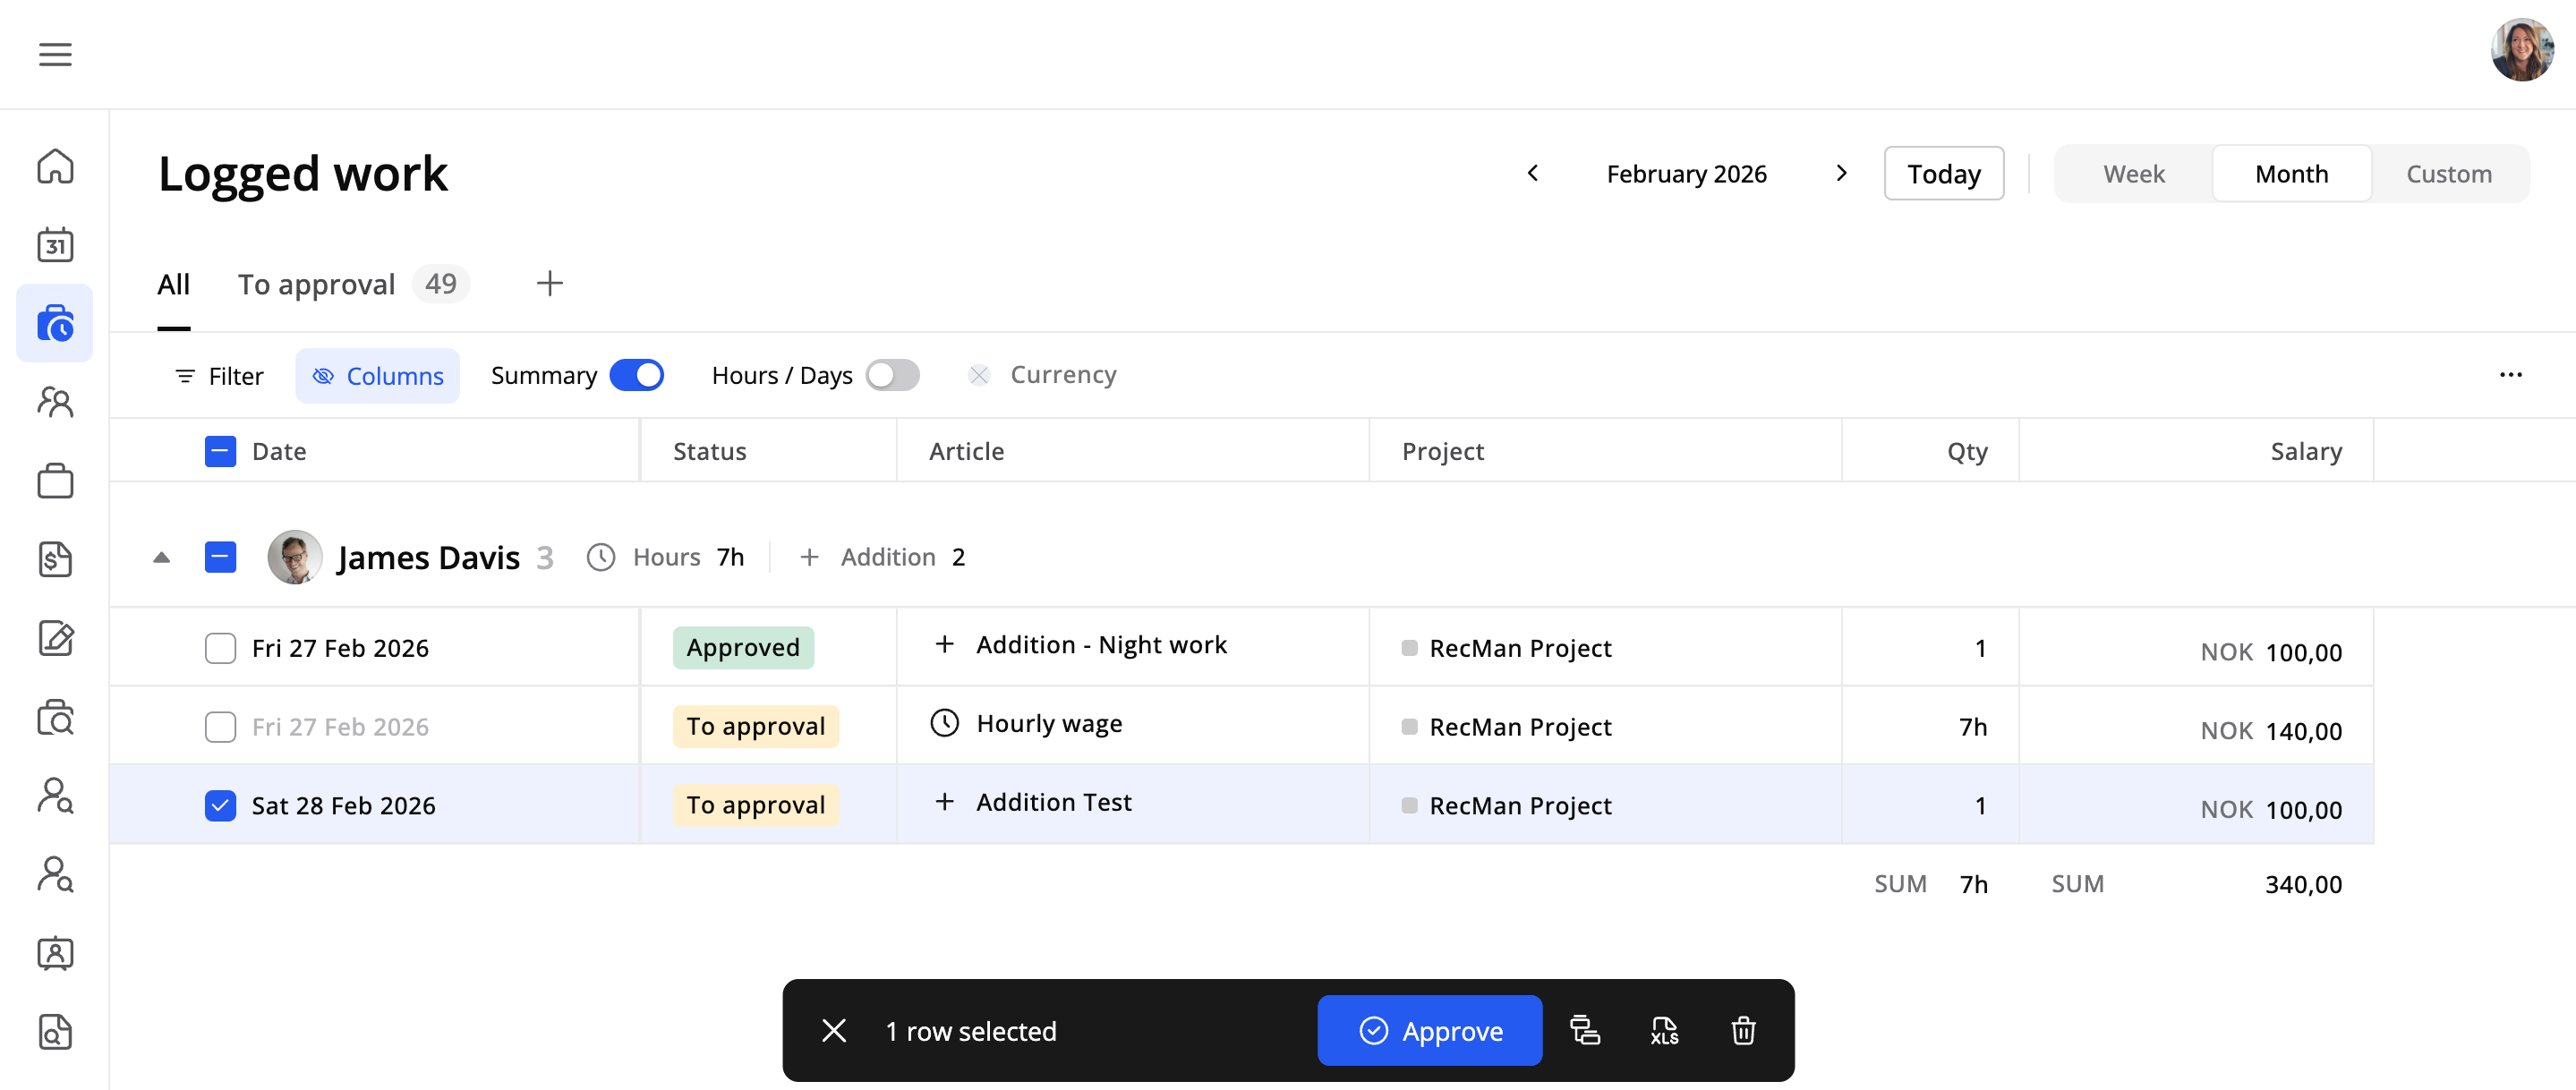Open the hamburger menu icon

pos(55,54)
